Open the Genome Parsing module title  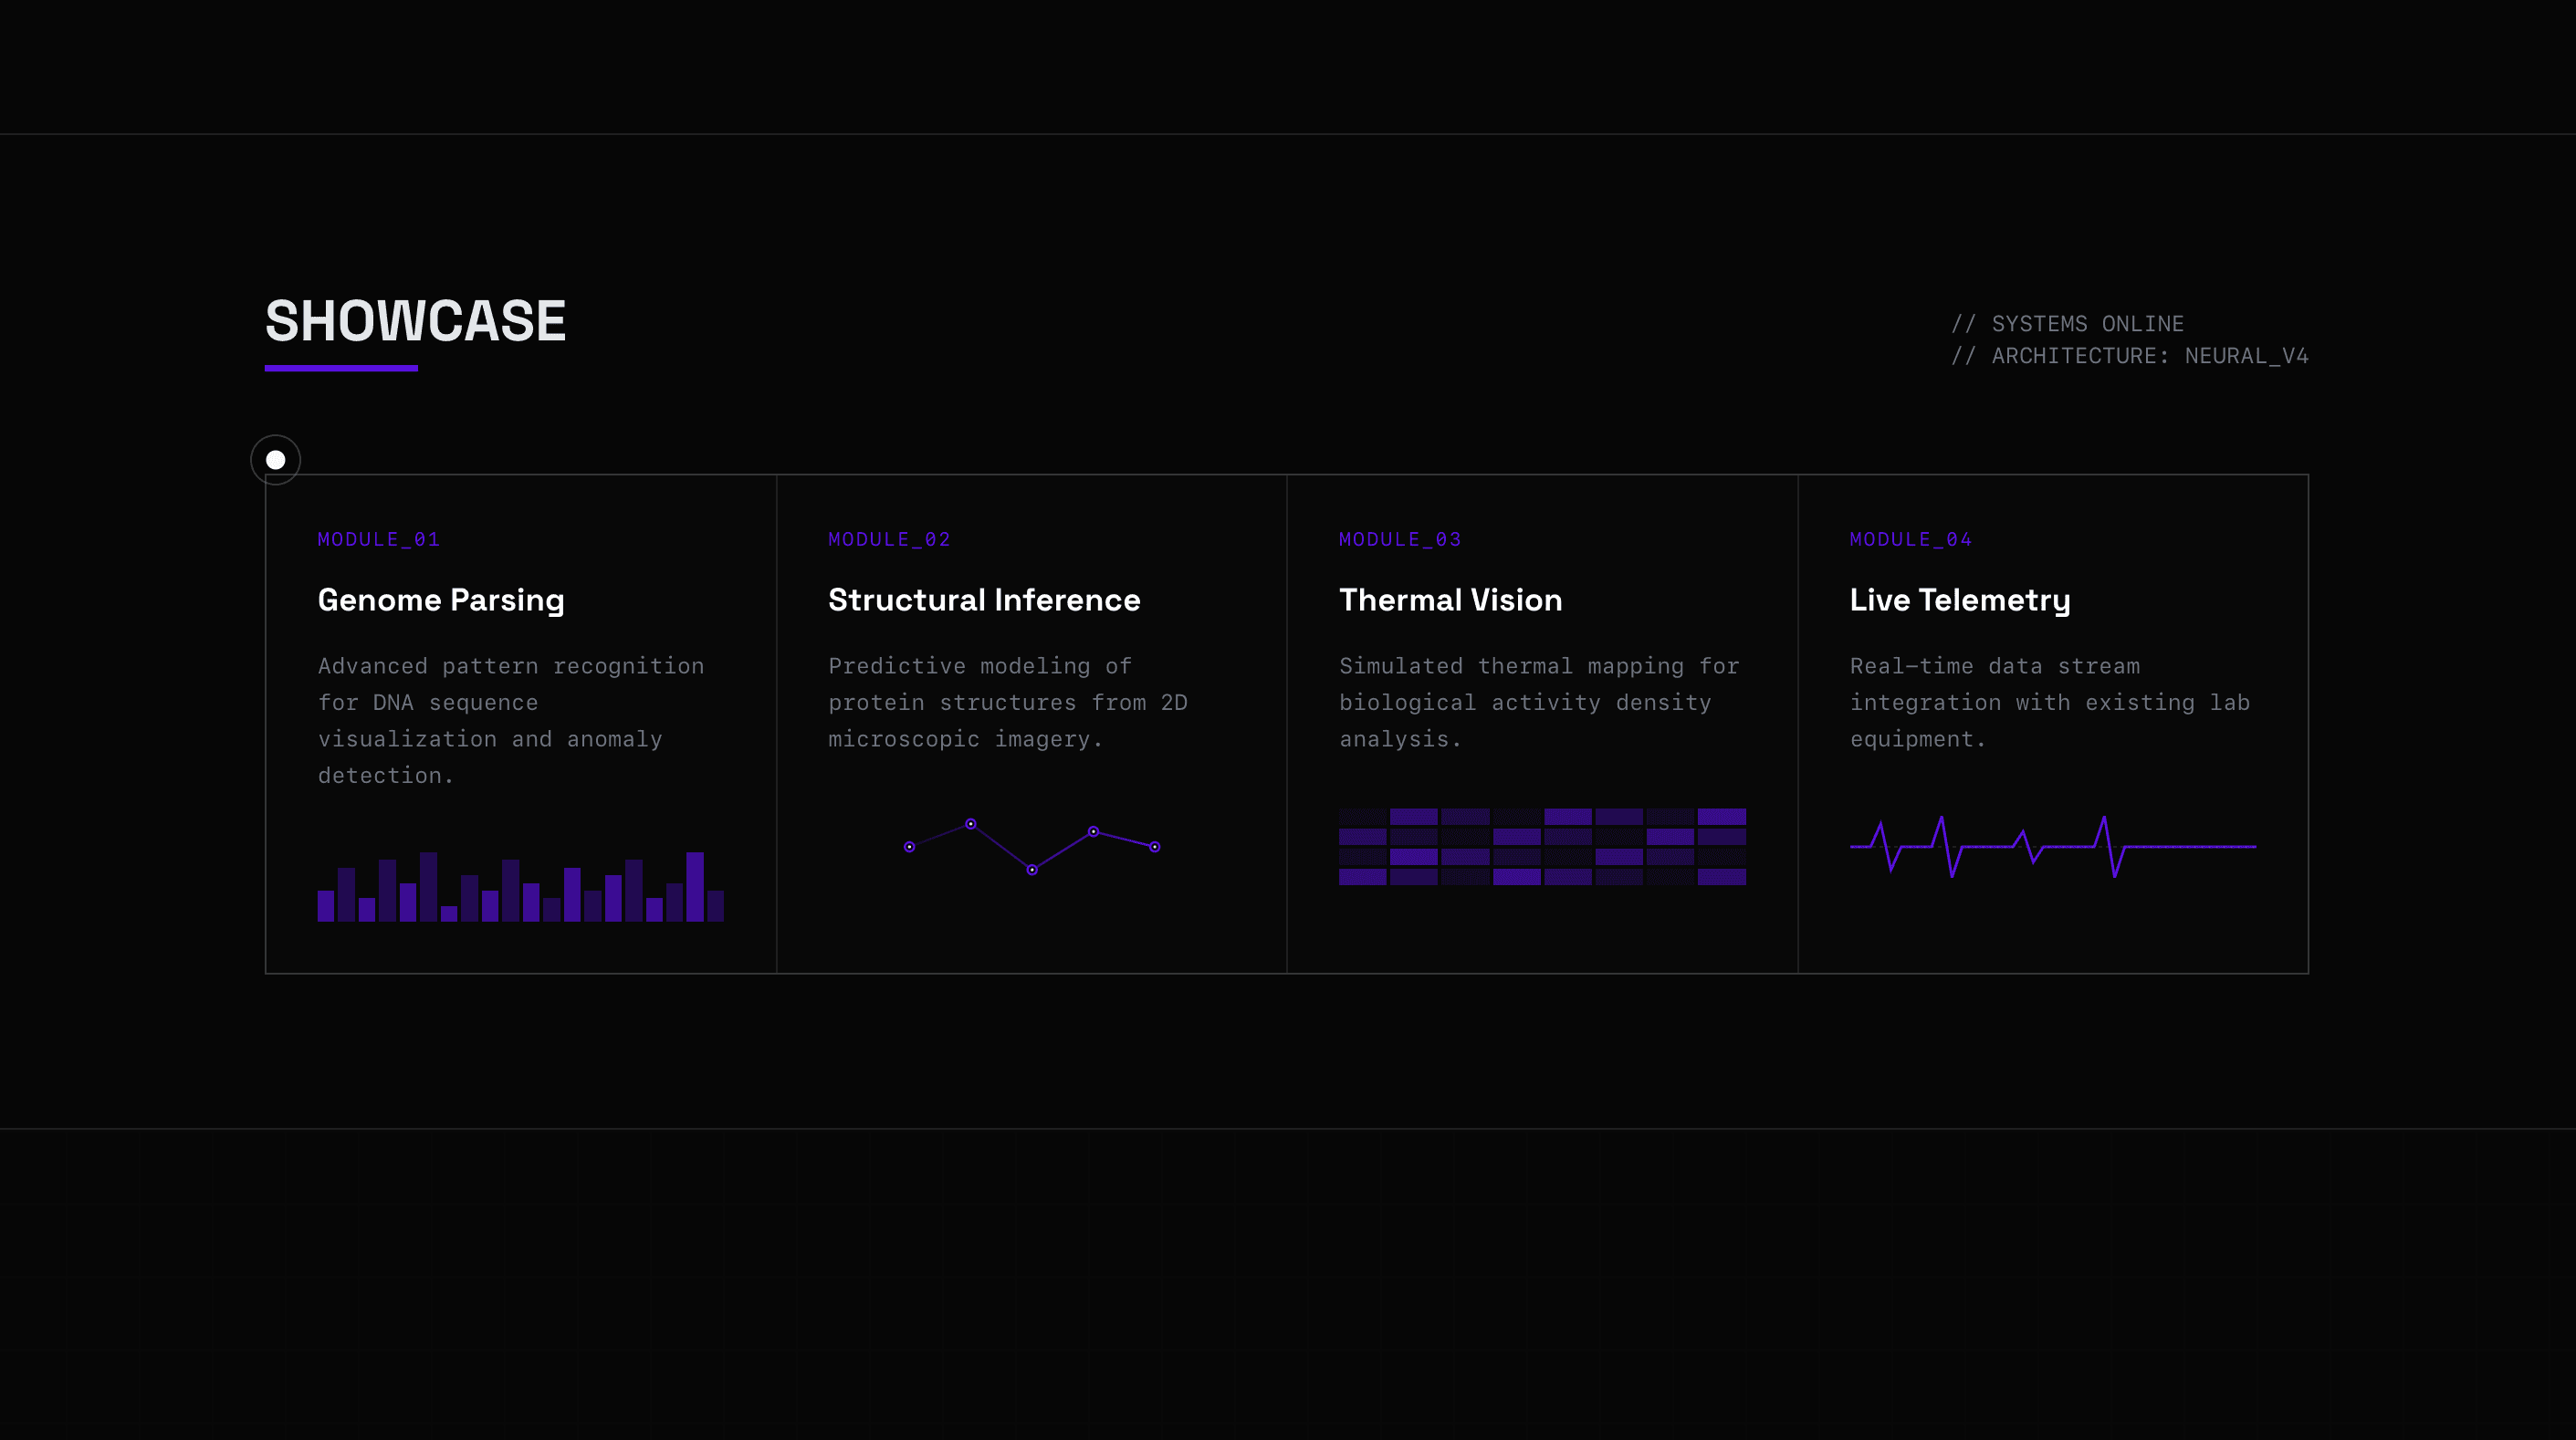coord(441,600)
